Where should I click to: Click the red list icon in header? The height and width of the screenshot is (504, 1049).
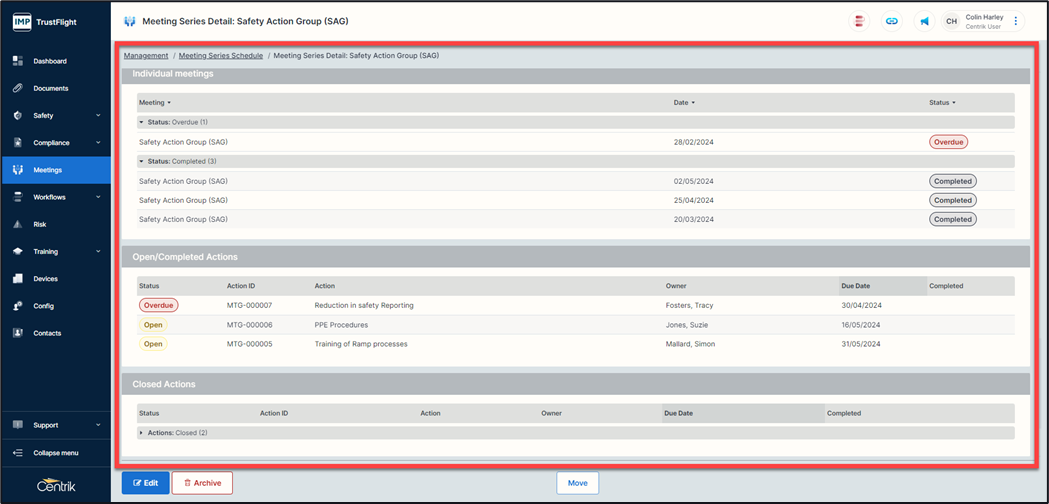pyautogui.click(x=859, y=21)
